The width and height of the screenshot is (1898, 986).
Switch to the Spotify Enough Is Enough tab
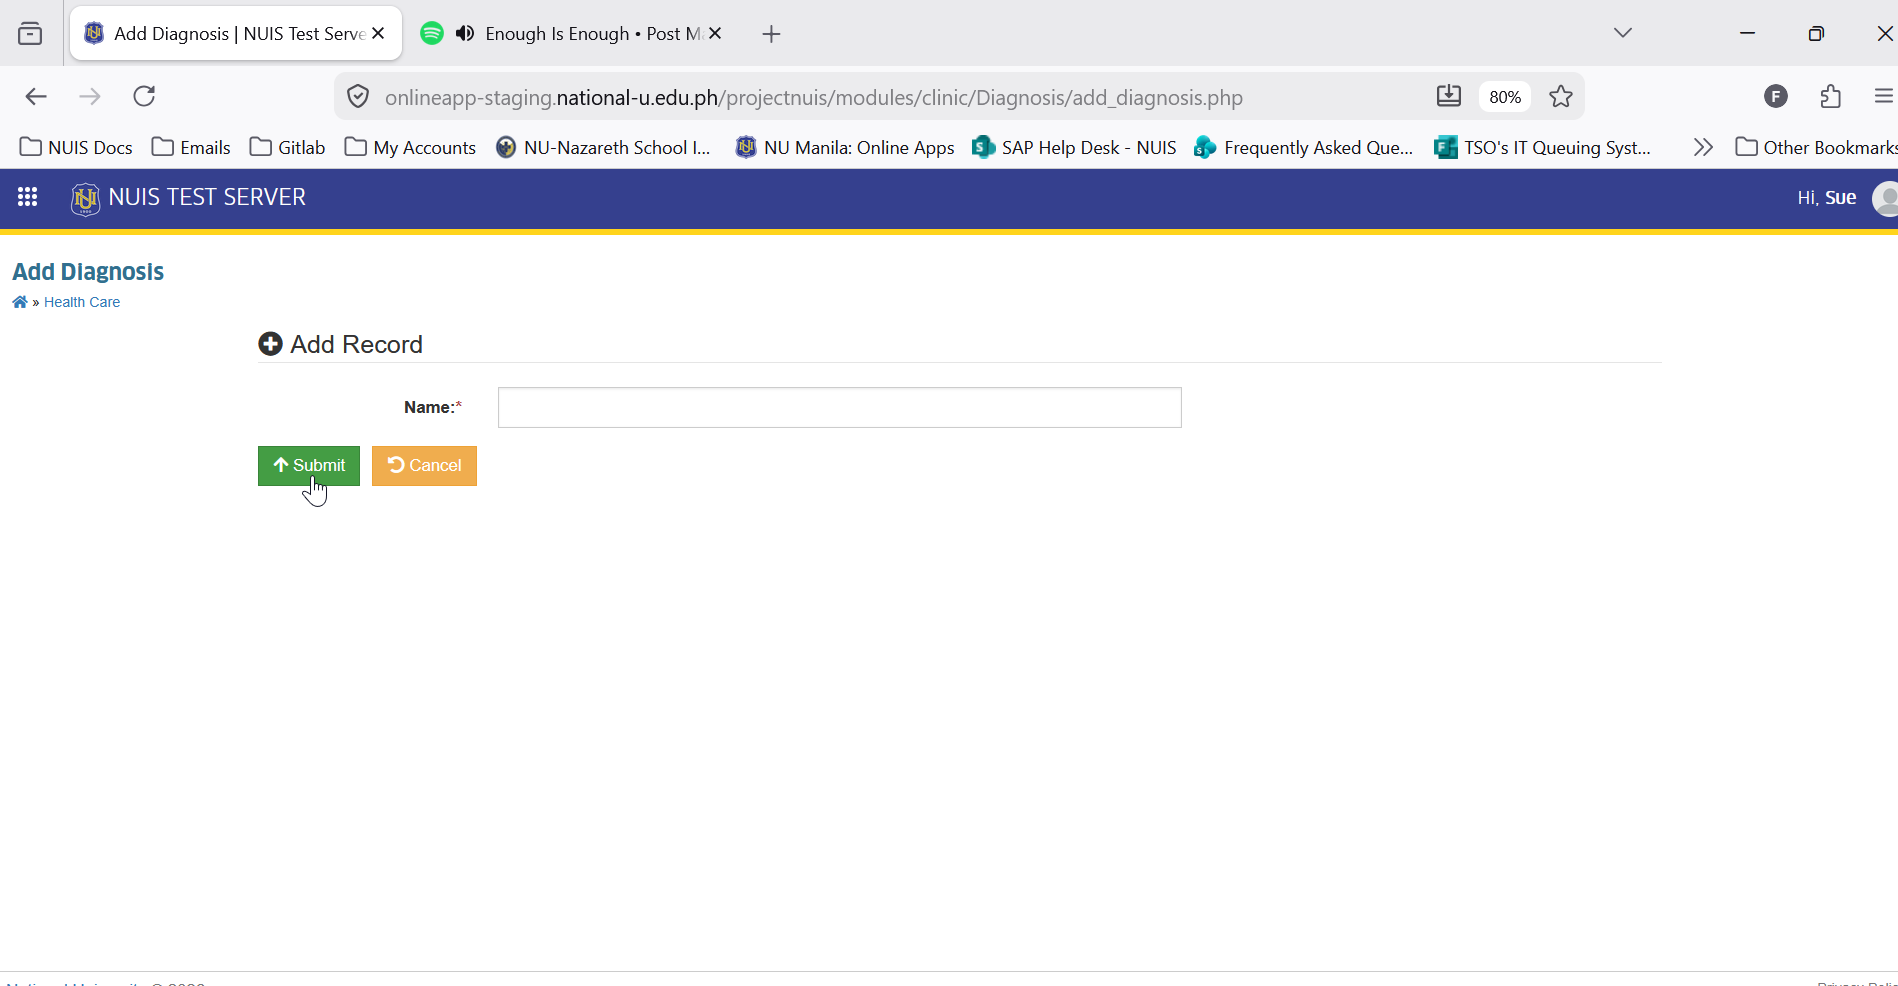[x=571, y=33]
